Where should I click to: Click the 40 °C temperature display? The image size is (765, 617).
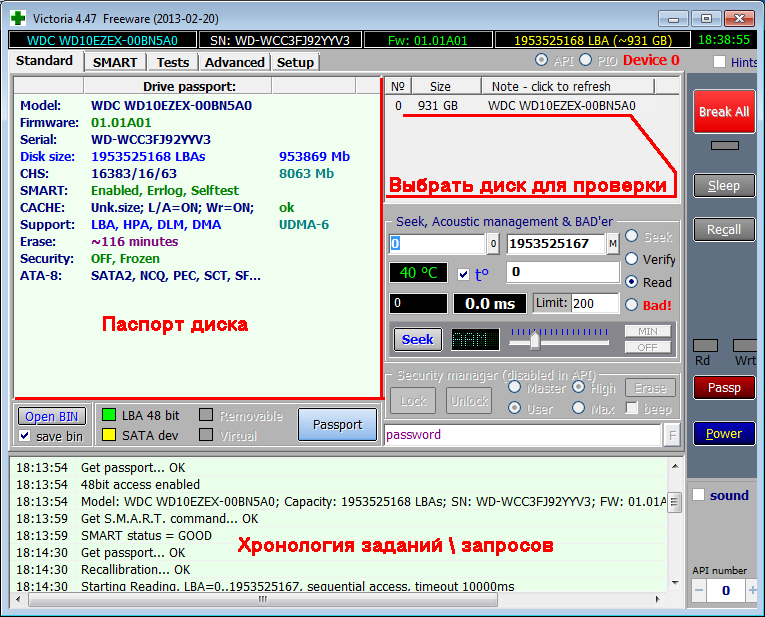418,273
